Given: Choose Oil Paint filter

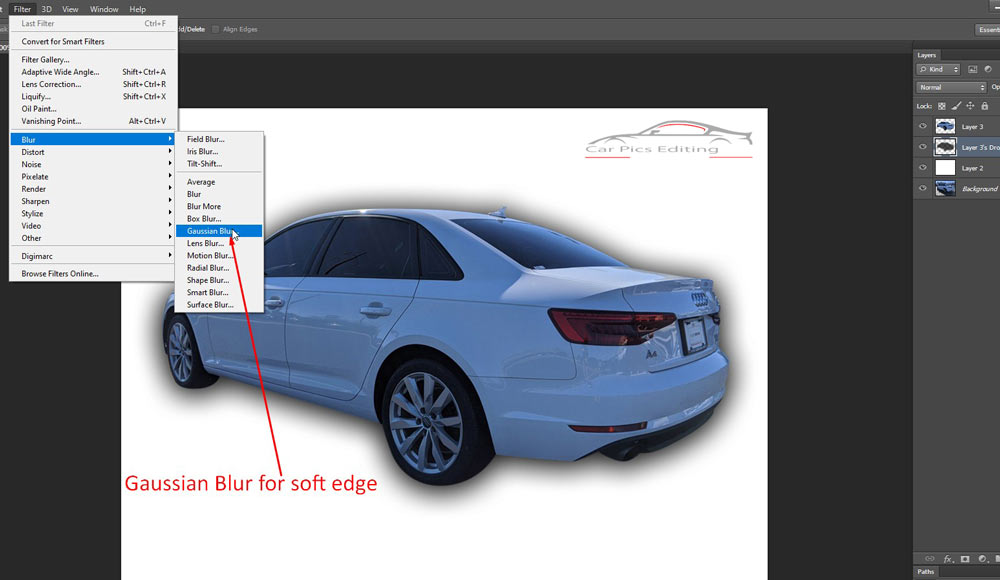Looking at the screenshot, I should coord(92,108).
